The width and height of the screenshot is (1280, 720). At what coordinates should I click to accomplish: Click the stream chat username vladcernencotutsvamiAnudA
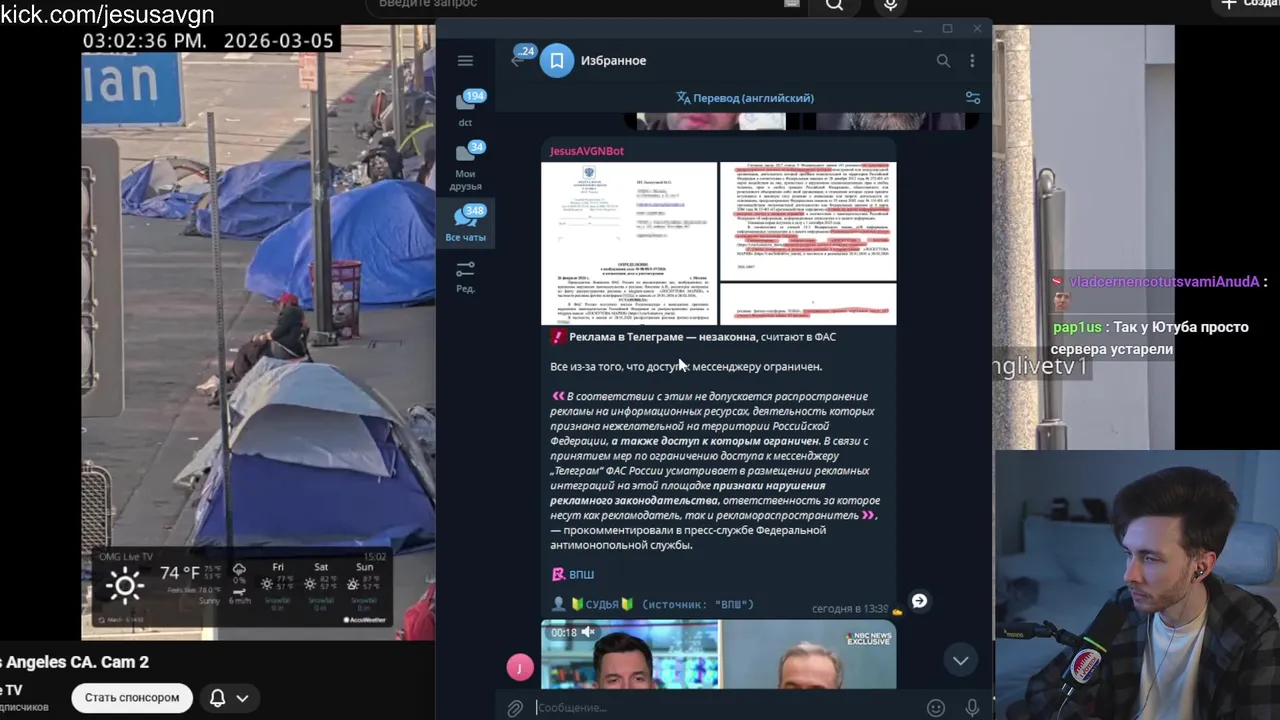click(1165, 282)
